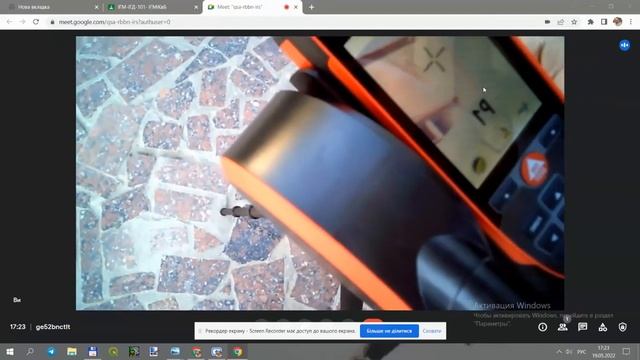Open the meeting details info icon
Viewport: 640px width, 360px height.
(x=542, y=327)
